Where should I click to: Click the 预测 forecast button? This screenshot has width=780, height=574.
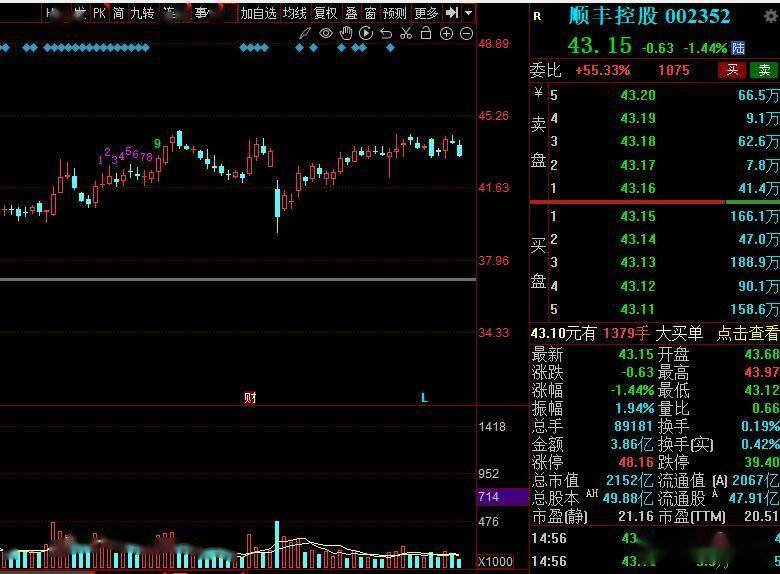pos(395,13)
